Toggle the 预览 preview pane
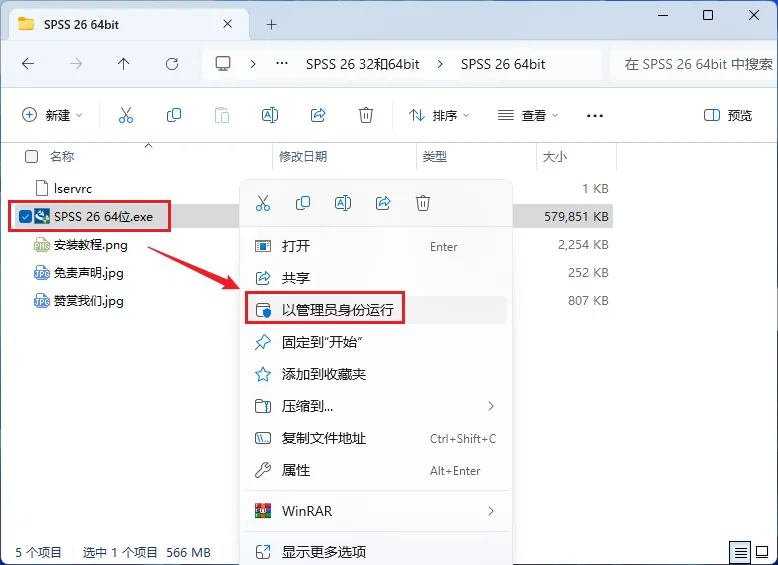 click(728, 116)
